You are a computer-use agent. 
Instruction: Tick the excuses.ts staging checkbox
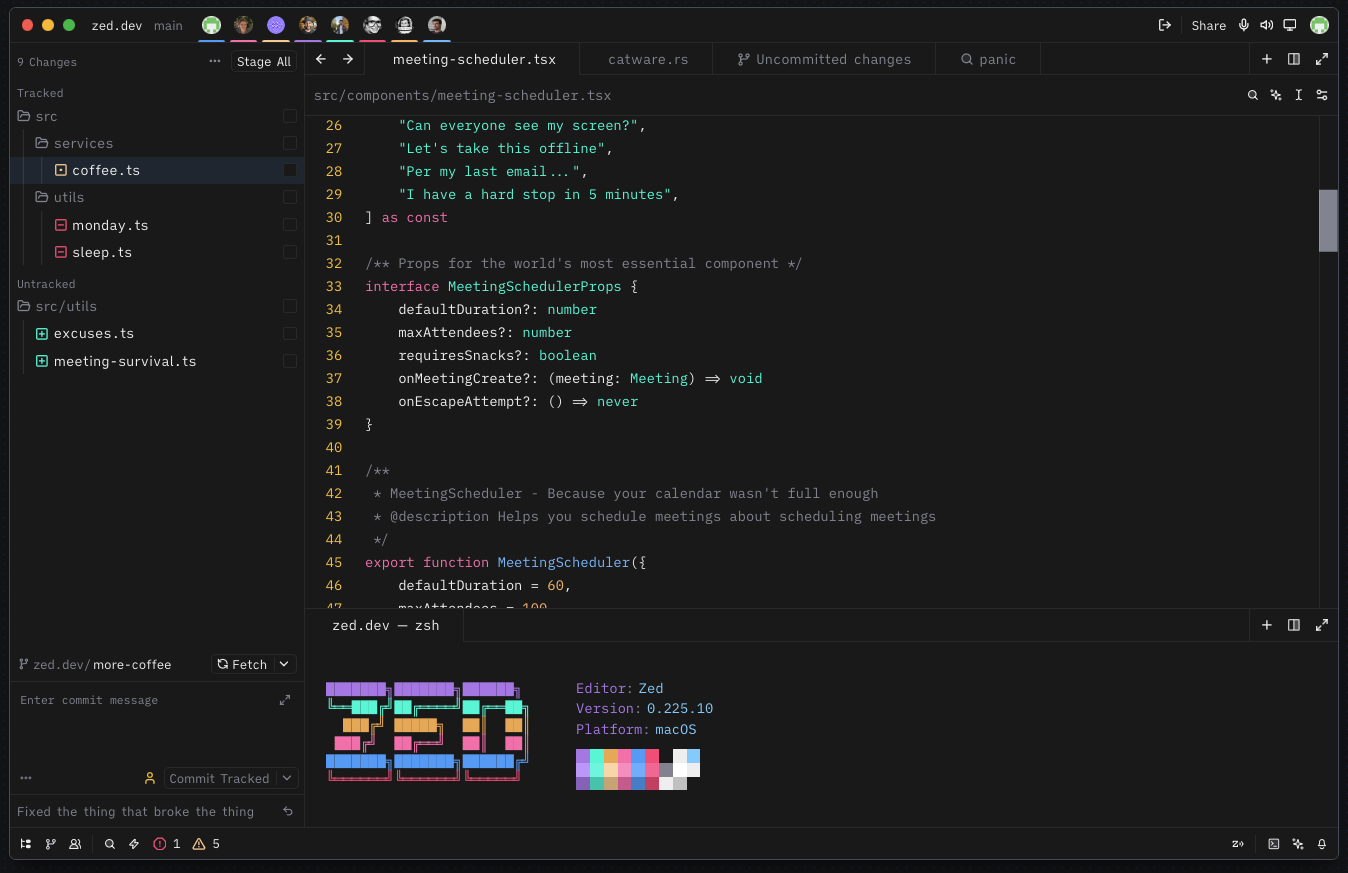pyautogui.click(x=290, y=333)
